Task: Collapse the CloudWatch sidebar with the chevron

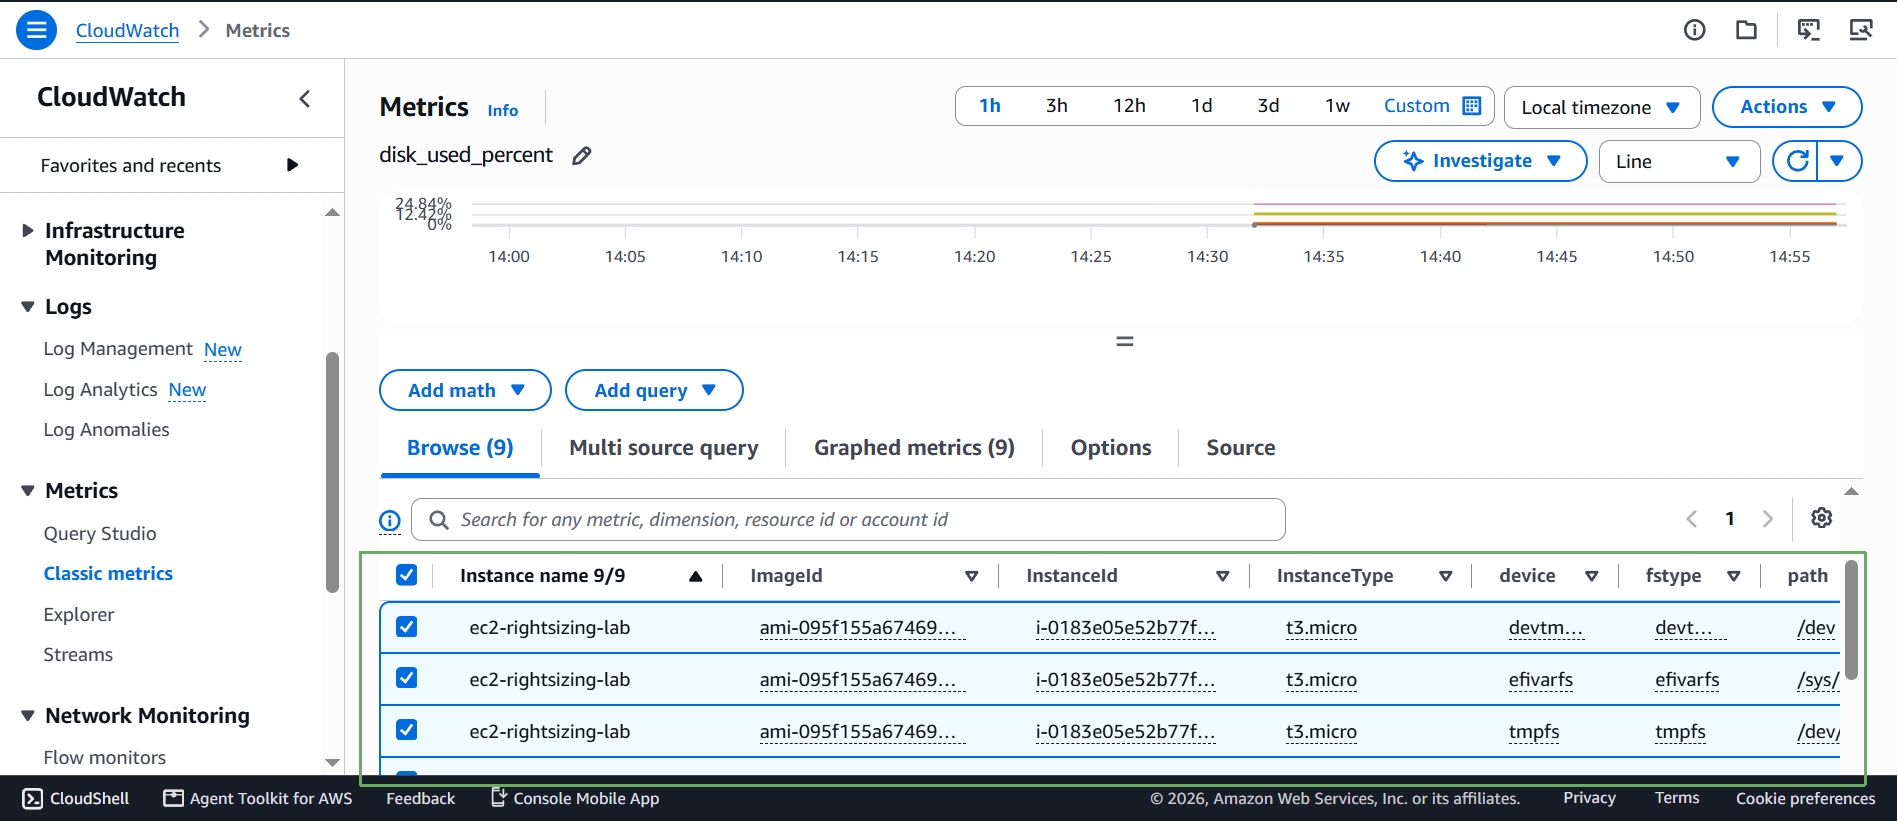Action: [x=305, y=98]
